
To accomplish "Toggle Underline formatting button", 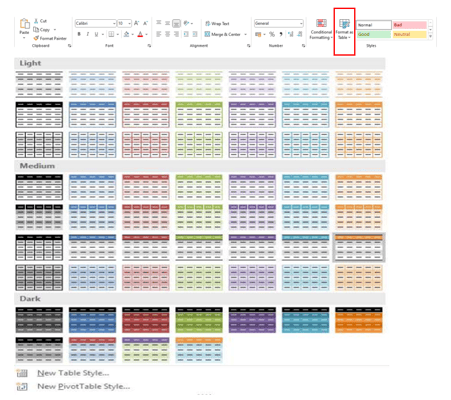I will pos(96,34).
